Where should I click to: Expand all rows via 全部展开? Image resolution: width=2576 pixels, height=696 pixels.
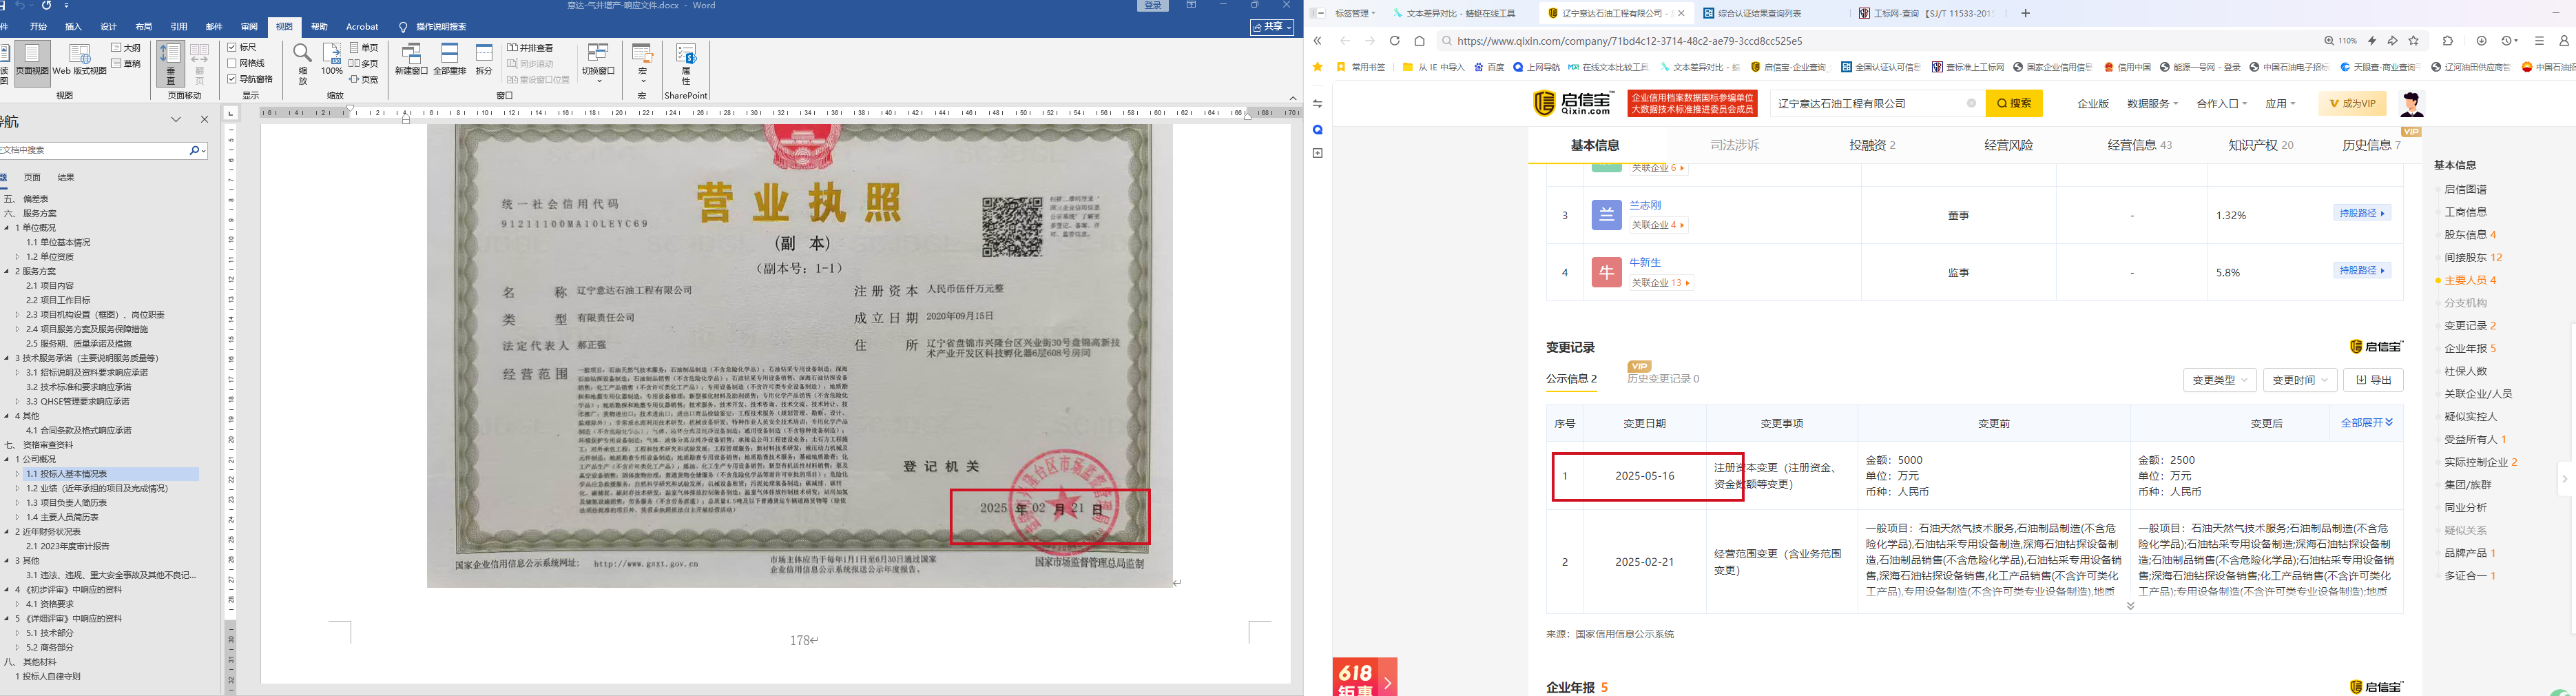tap(2367, 423)
